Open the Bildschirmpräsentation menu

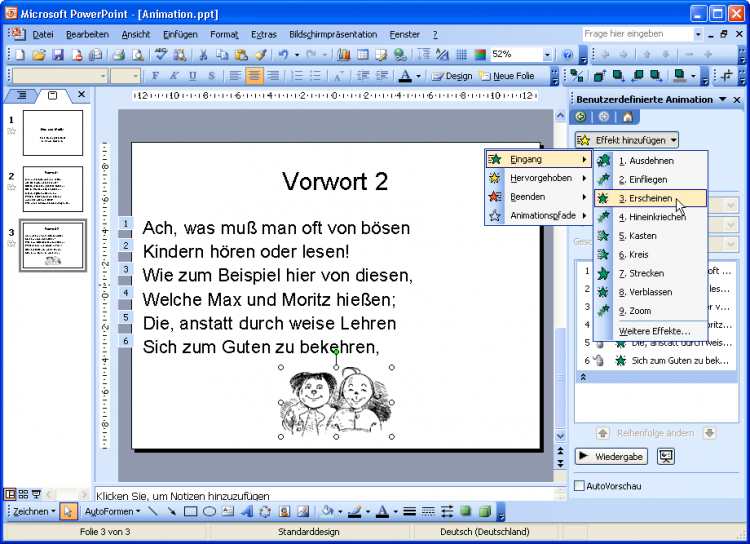click(x=333, y=34)
